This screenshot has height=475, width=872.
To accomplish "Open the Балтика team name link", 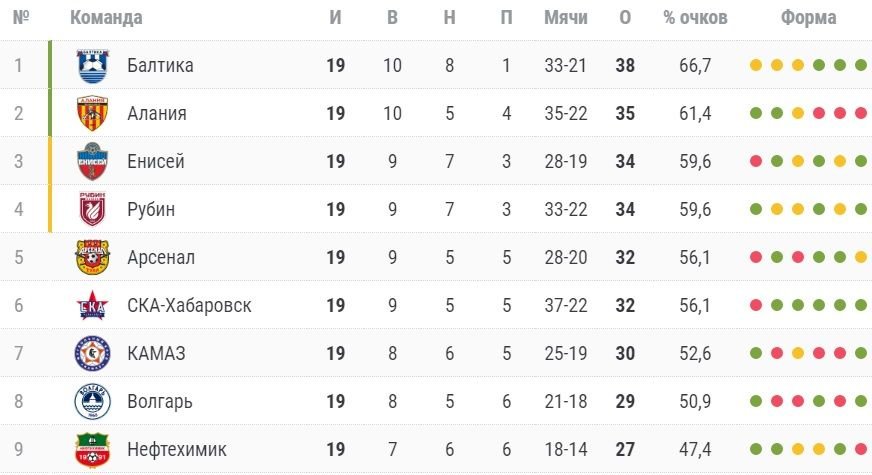I will click(x=160, y=66).
